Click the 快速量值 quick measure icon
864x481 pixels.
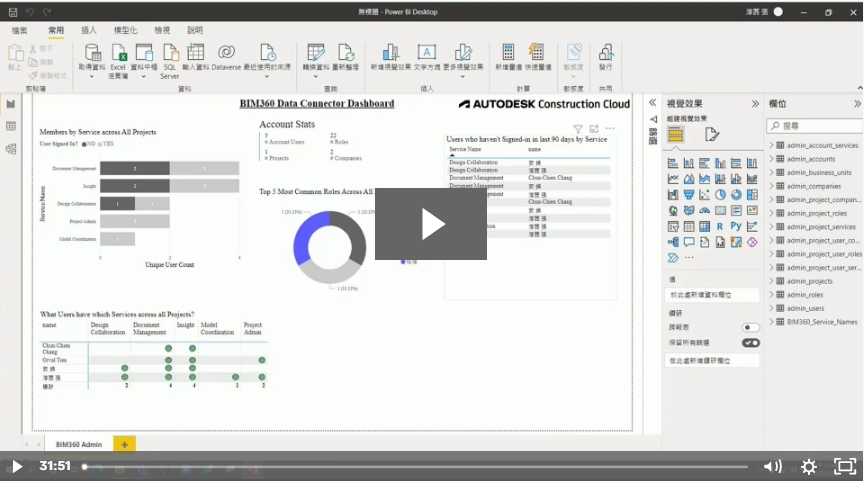(537, 52)
